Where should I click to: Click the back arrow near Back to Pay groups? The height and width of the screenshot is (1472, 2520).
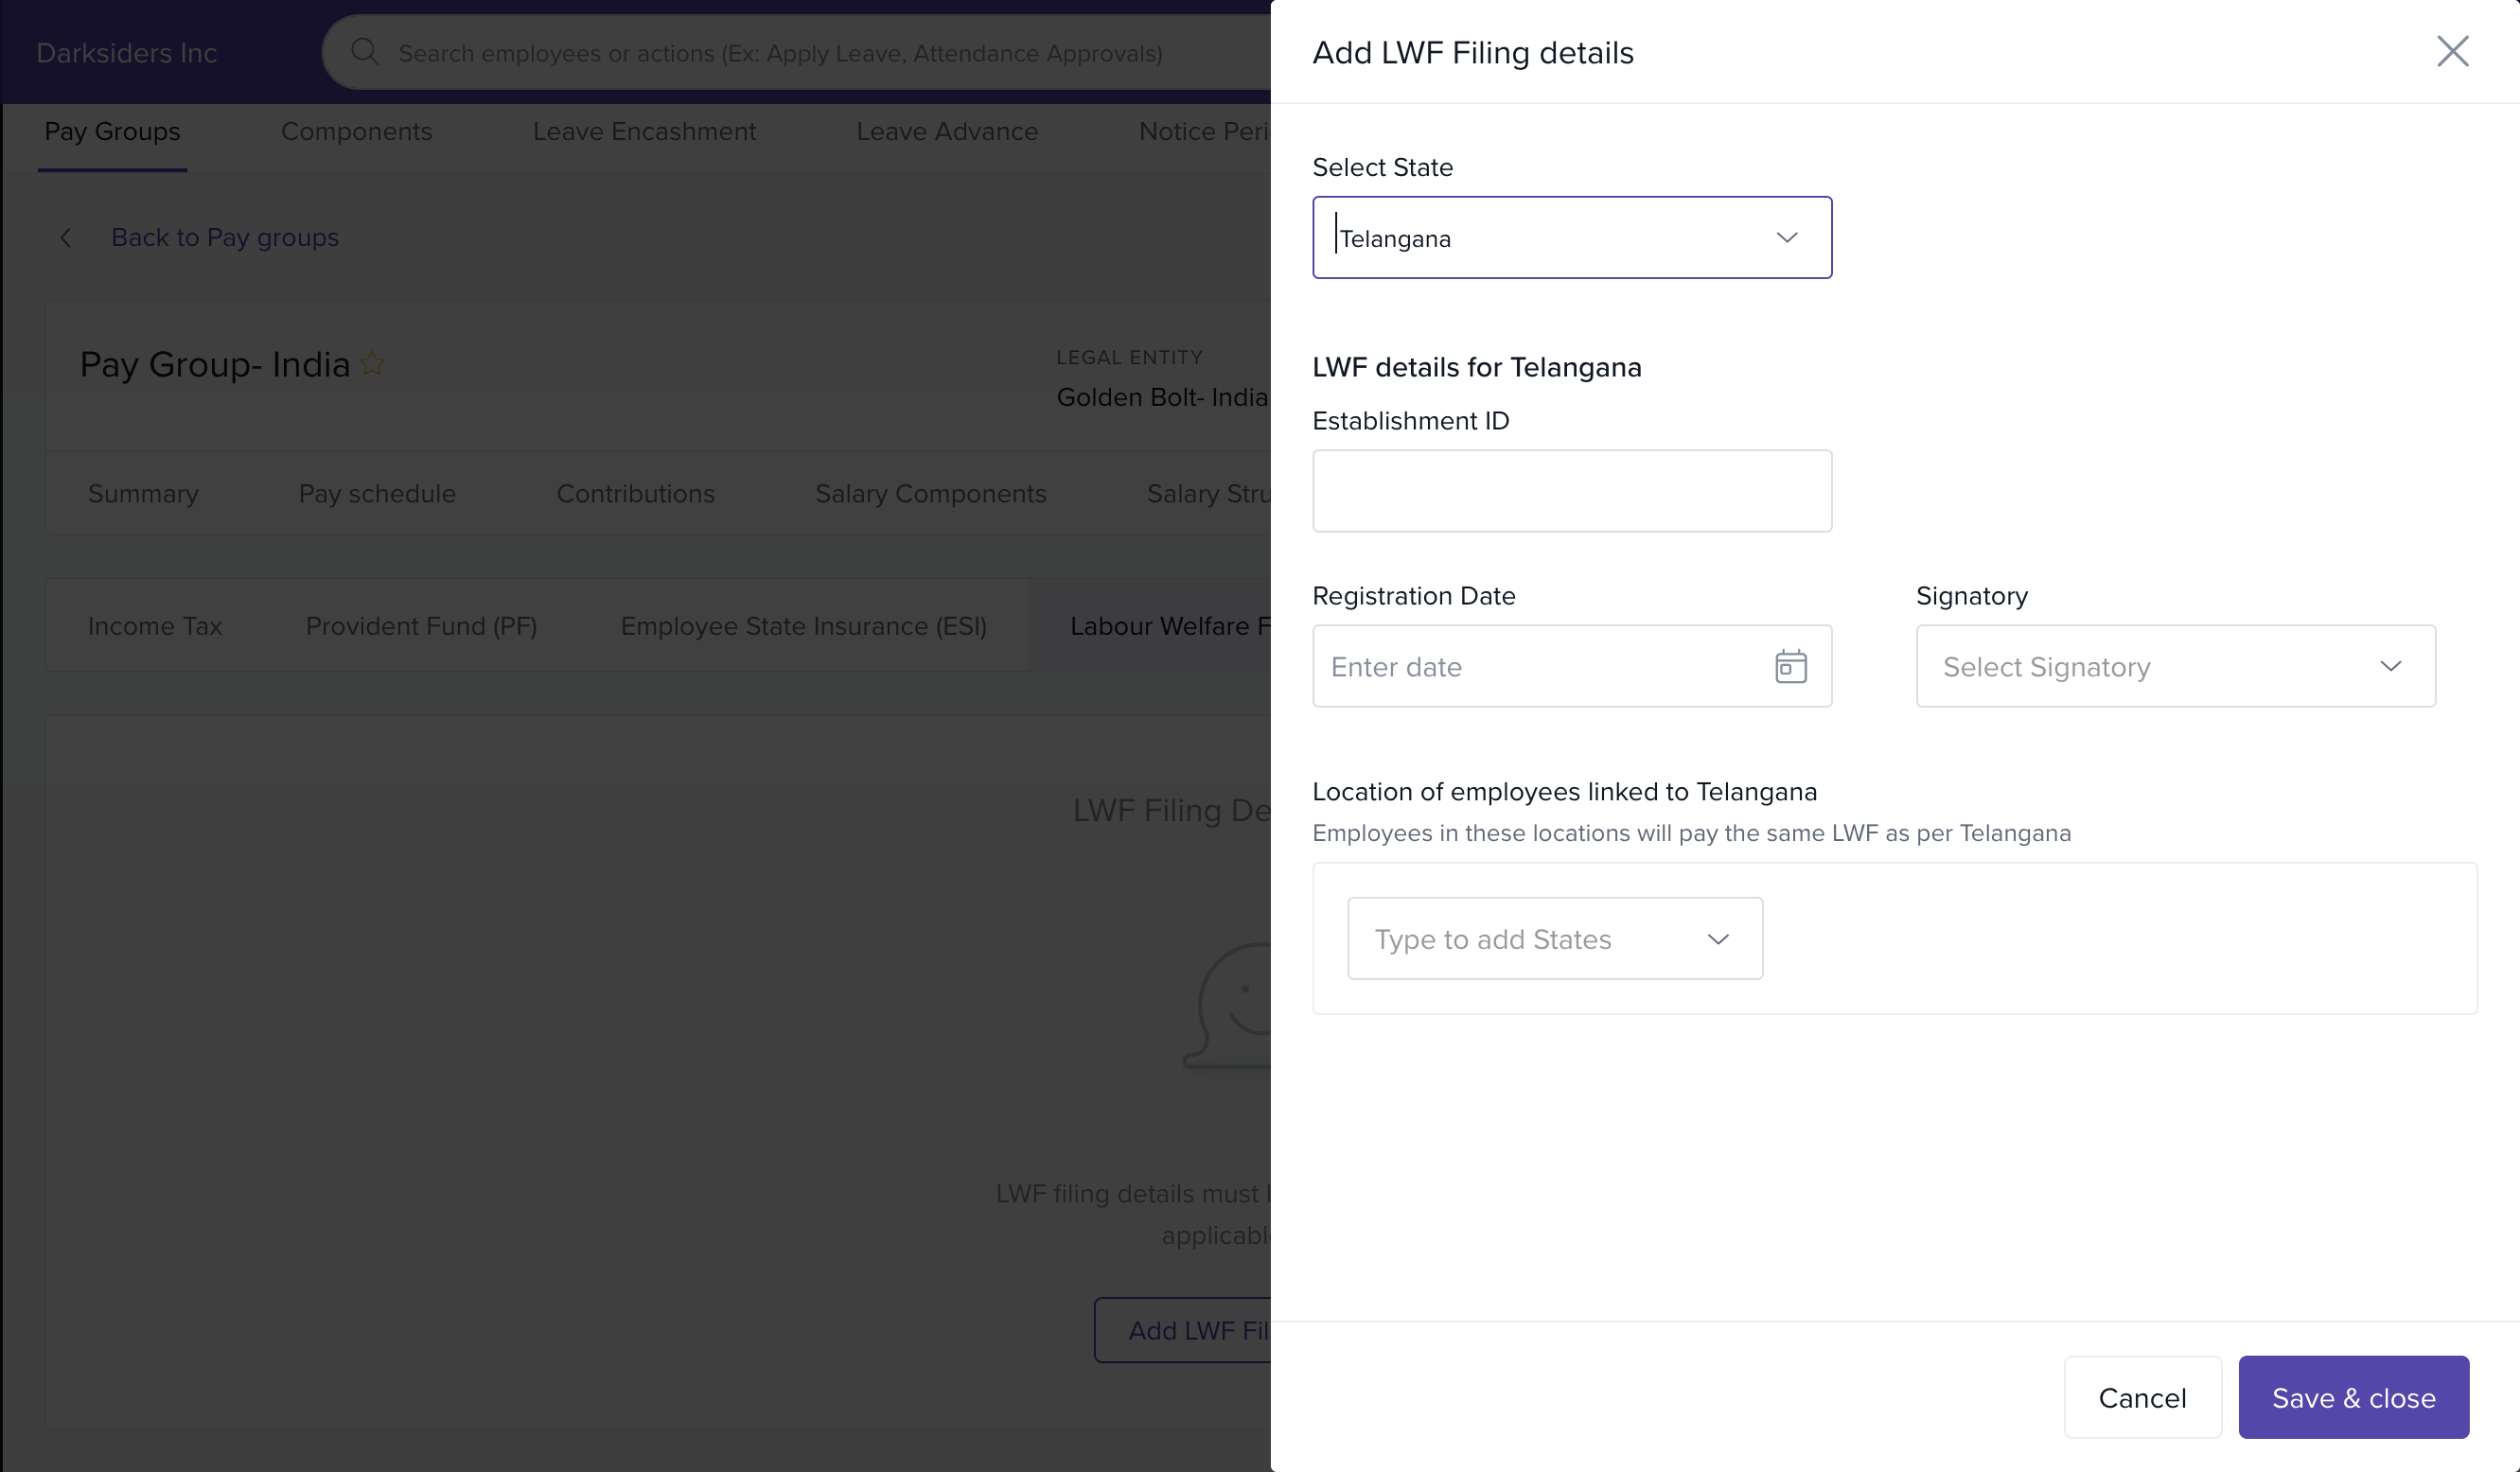coord(66,238)
